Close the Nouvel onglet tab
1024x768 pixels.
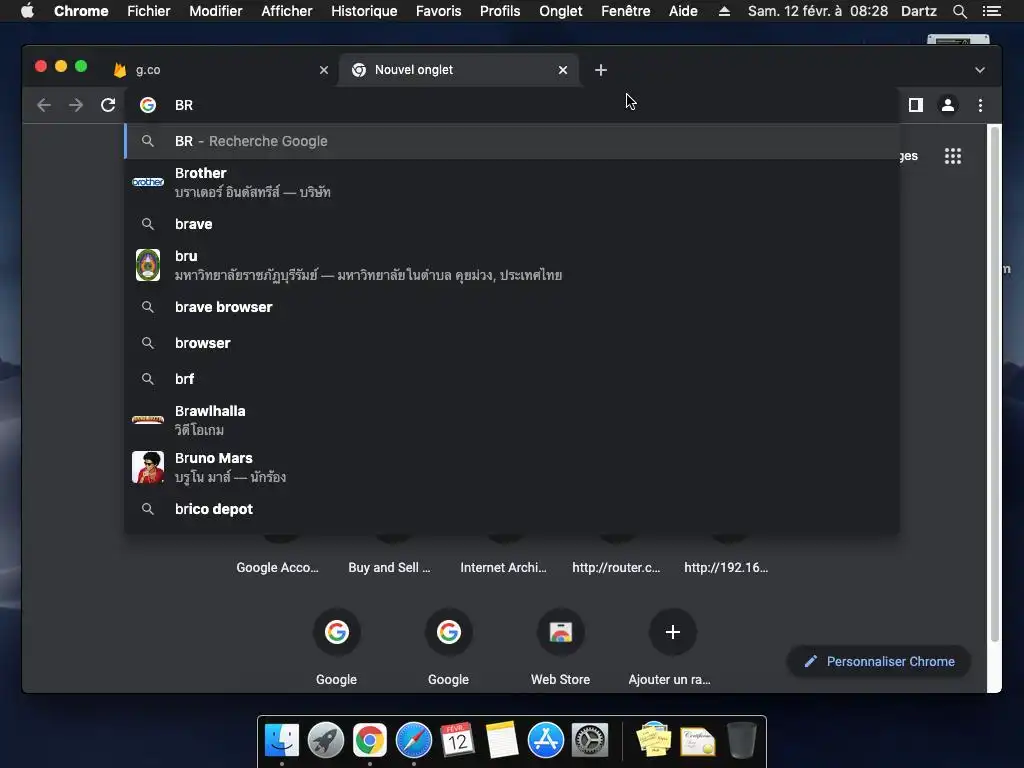pos(562,70)
